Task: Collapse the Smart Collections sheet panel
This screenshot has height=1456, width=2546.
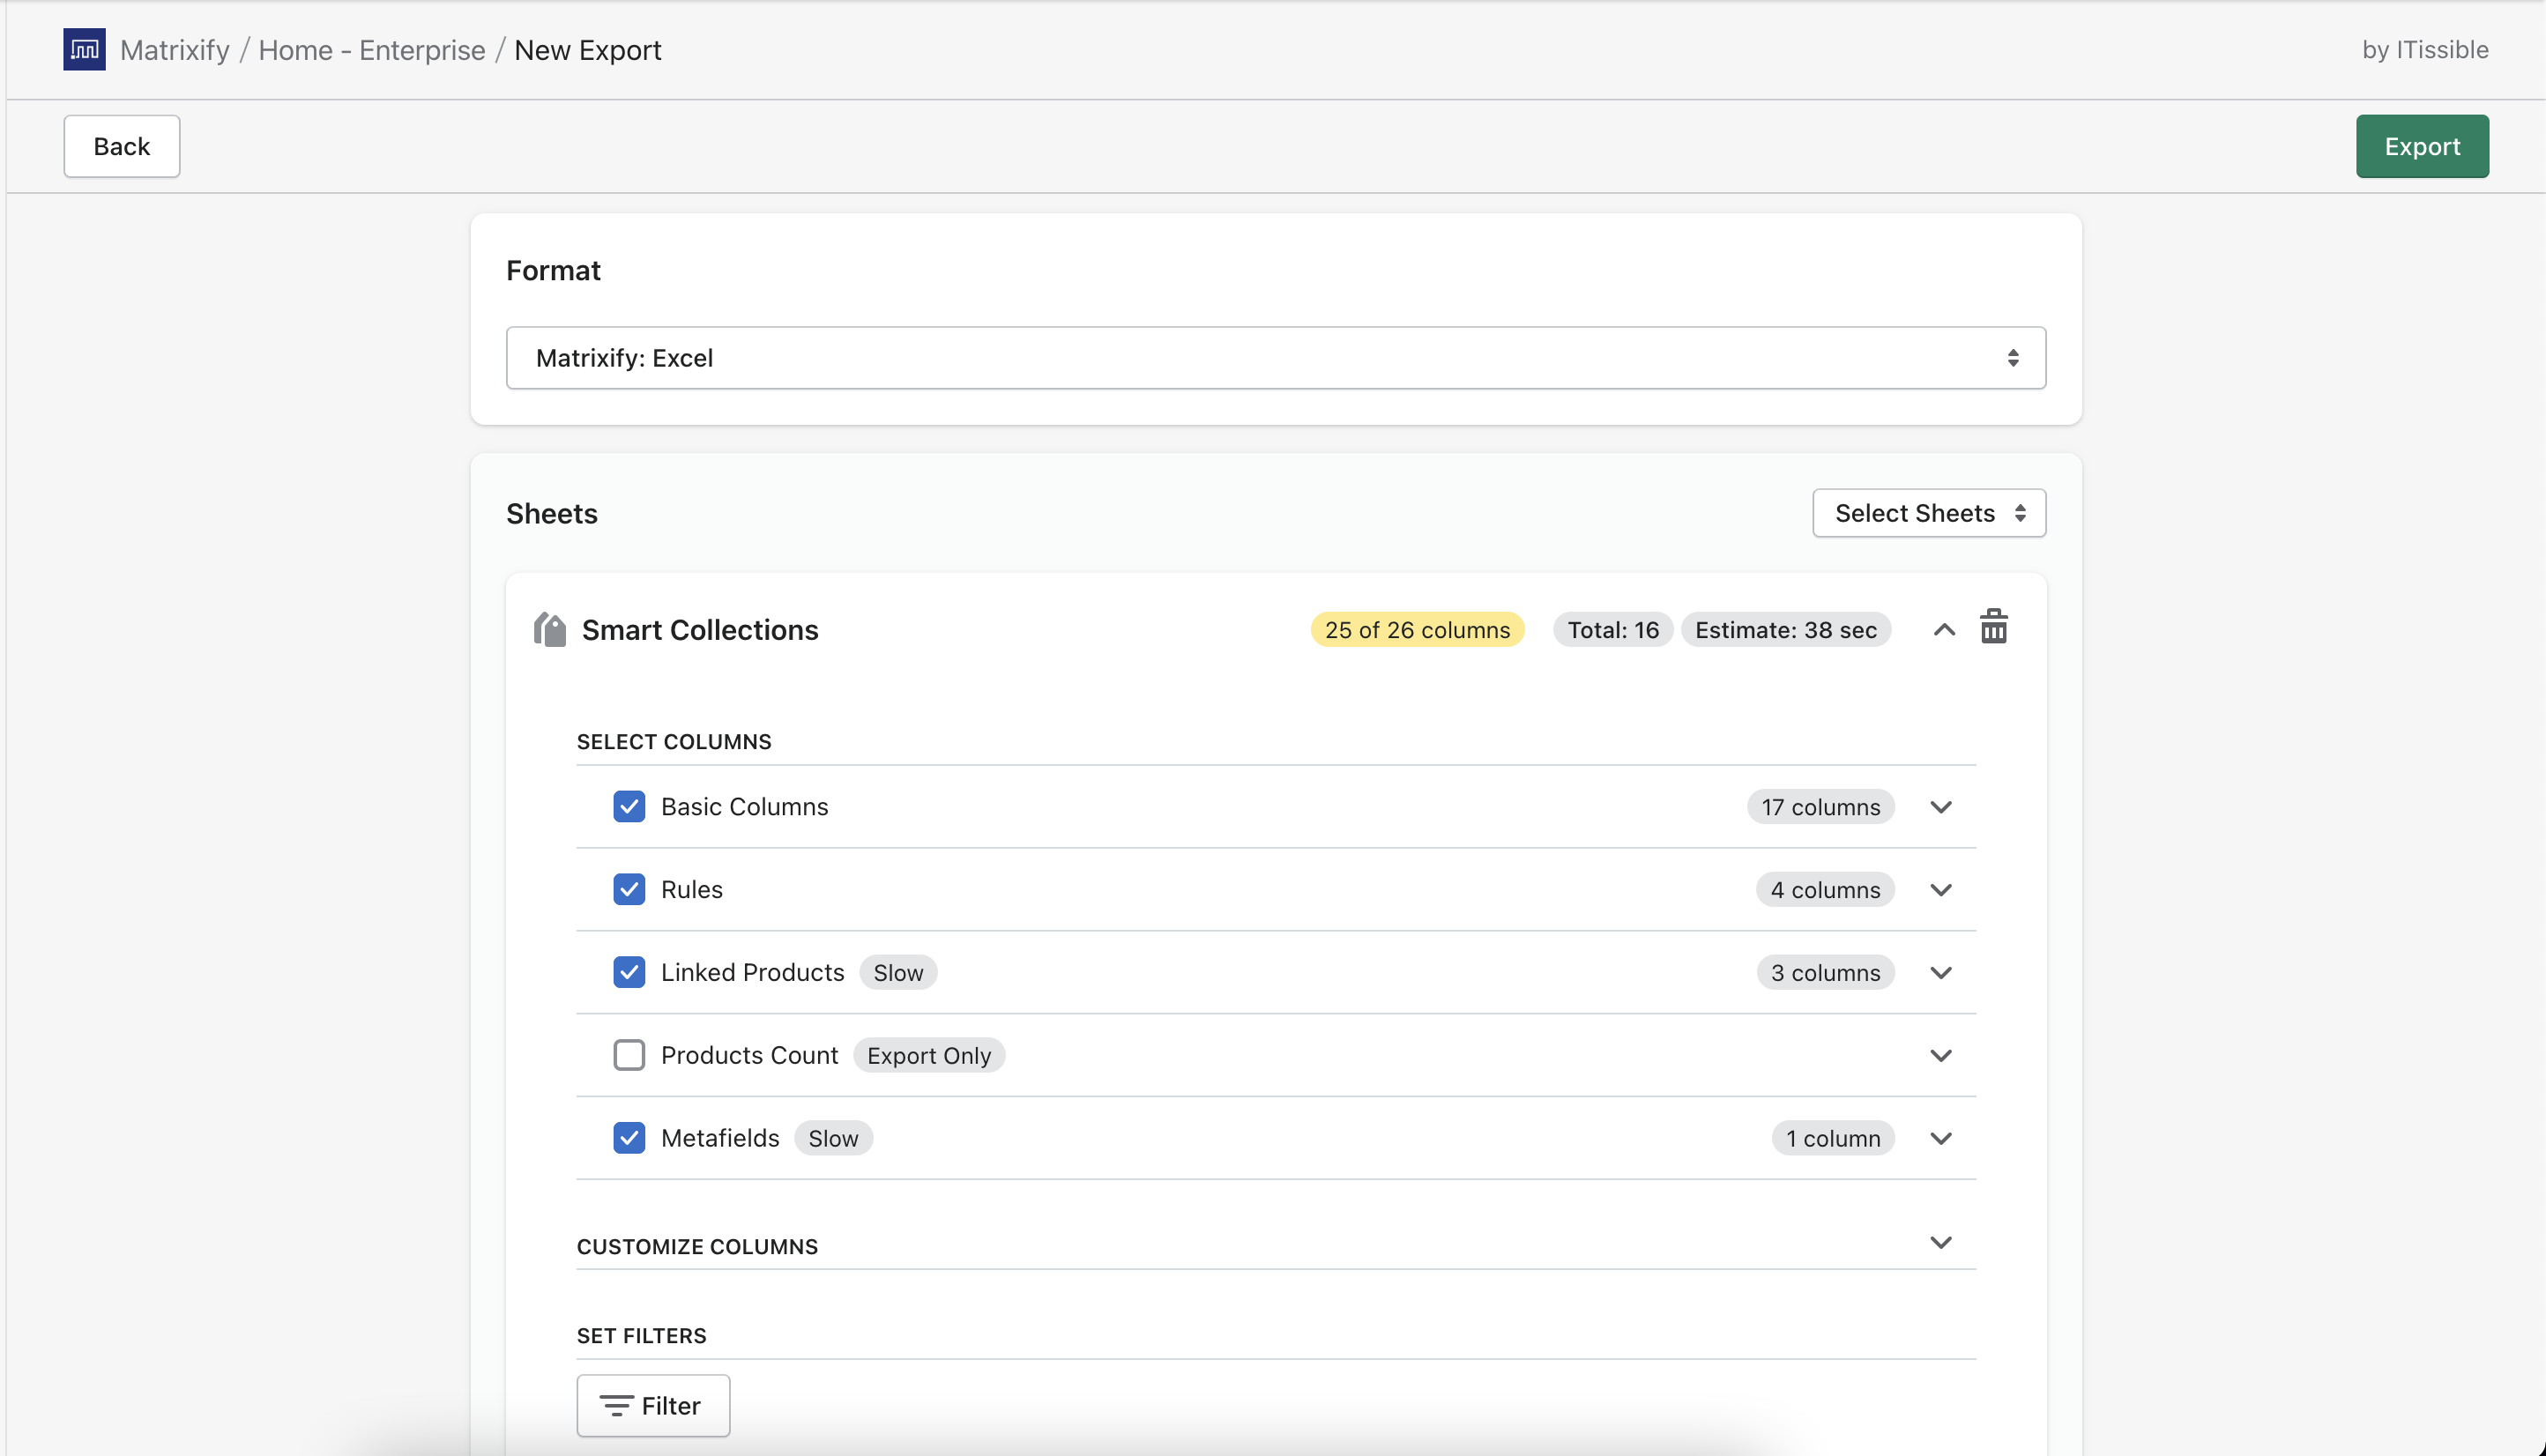Action: click(x=1943, y=630)
